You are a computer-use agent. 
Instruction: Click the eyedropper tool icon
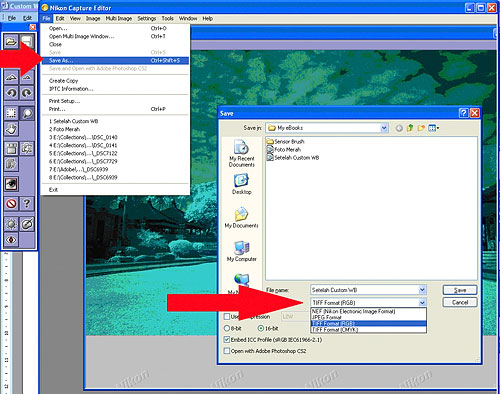coord(27,224)
